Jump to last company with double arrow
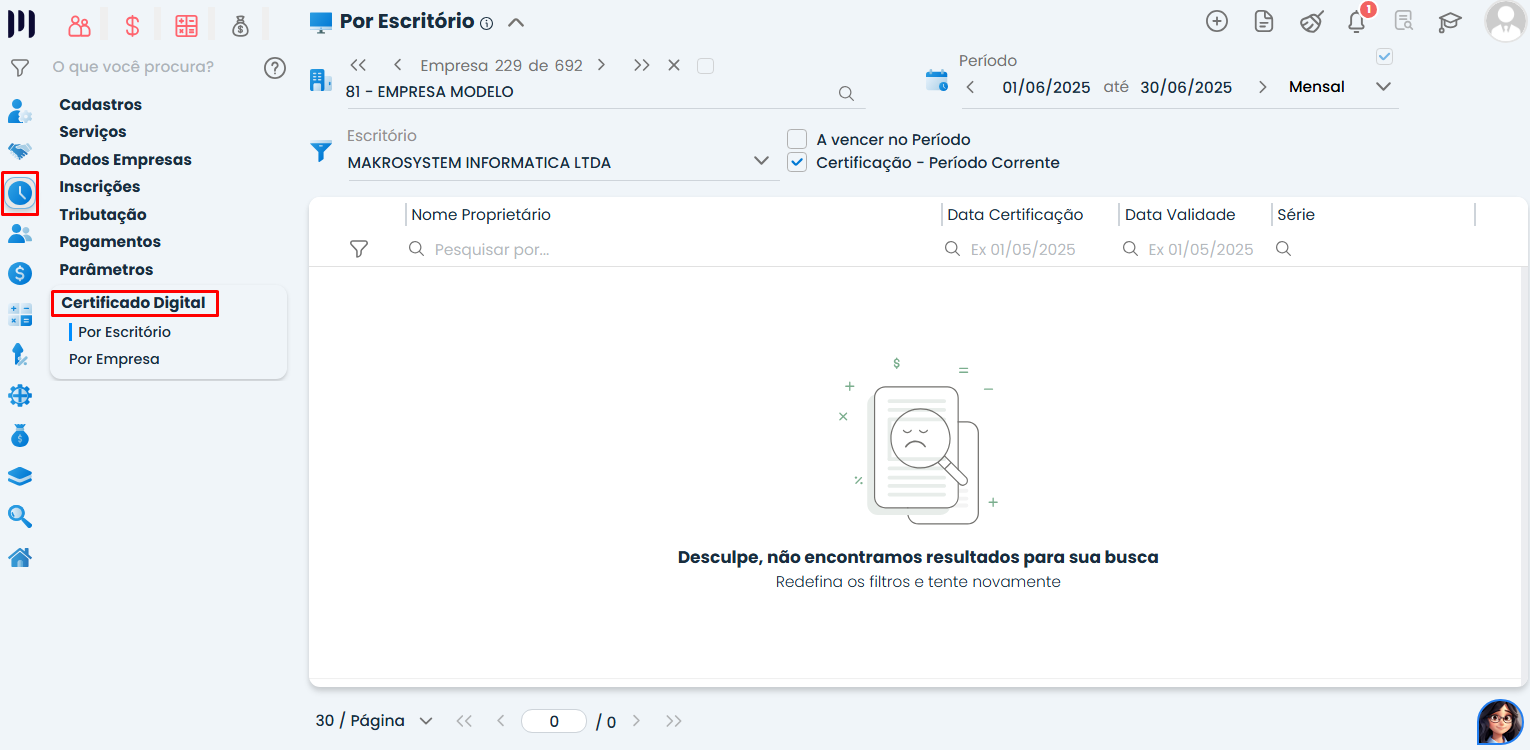Screen dimensions: 1530x750 pos(641,65)
